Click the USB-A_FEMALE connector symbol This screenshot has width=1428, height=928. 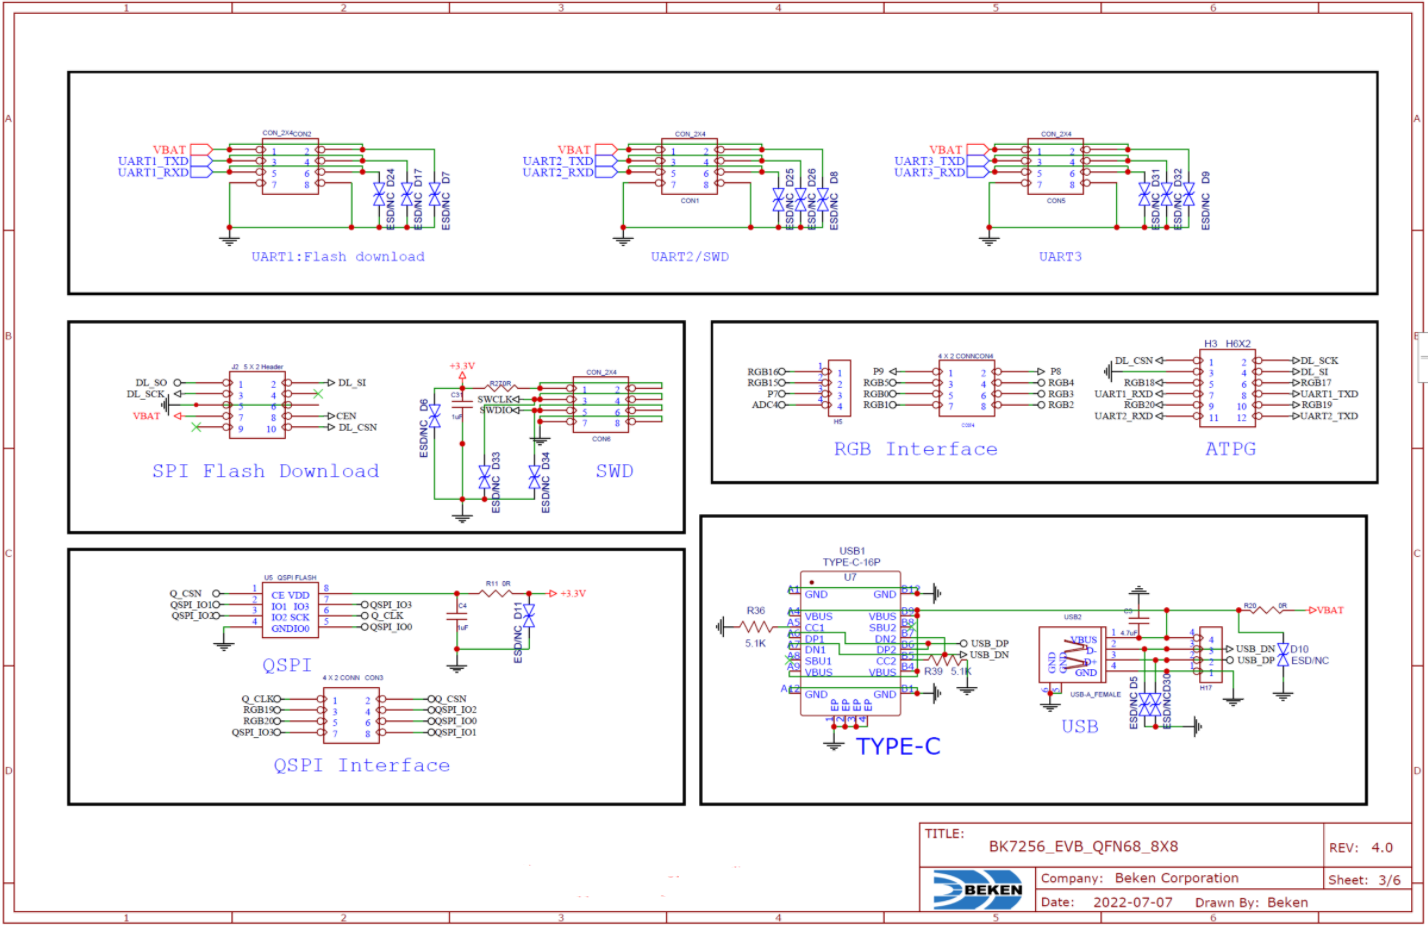(x=1071, y=656)
